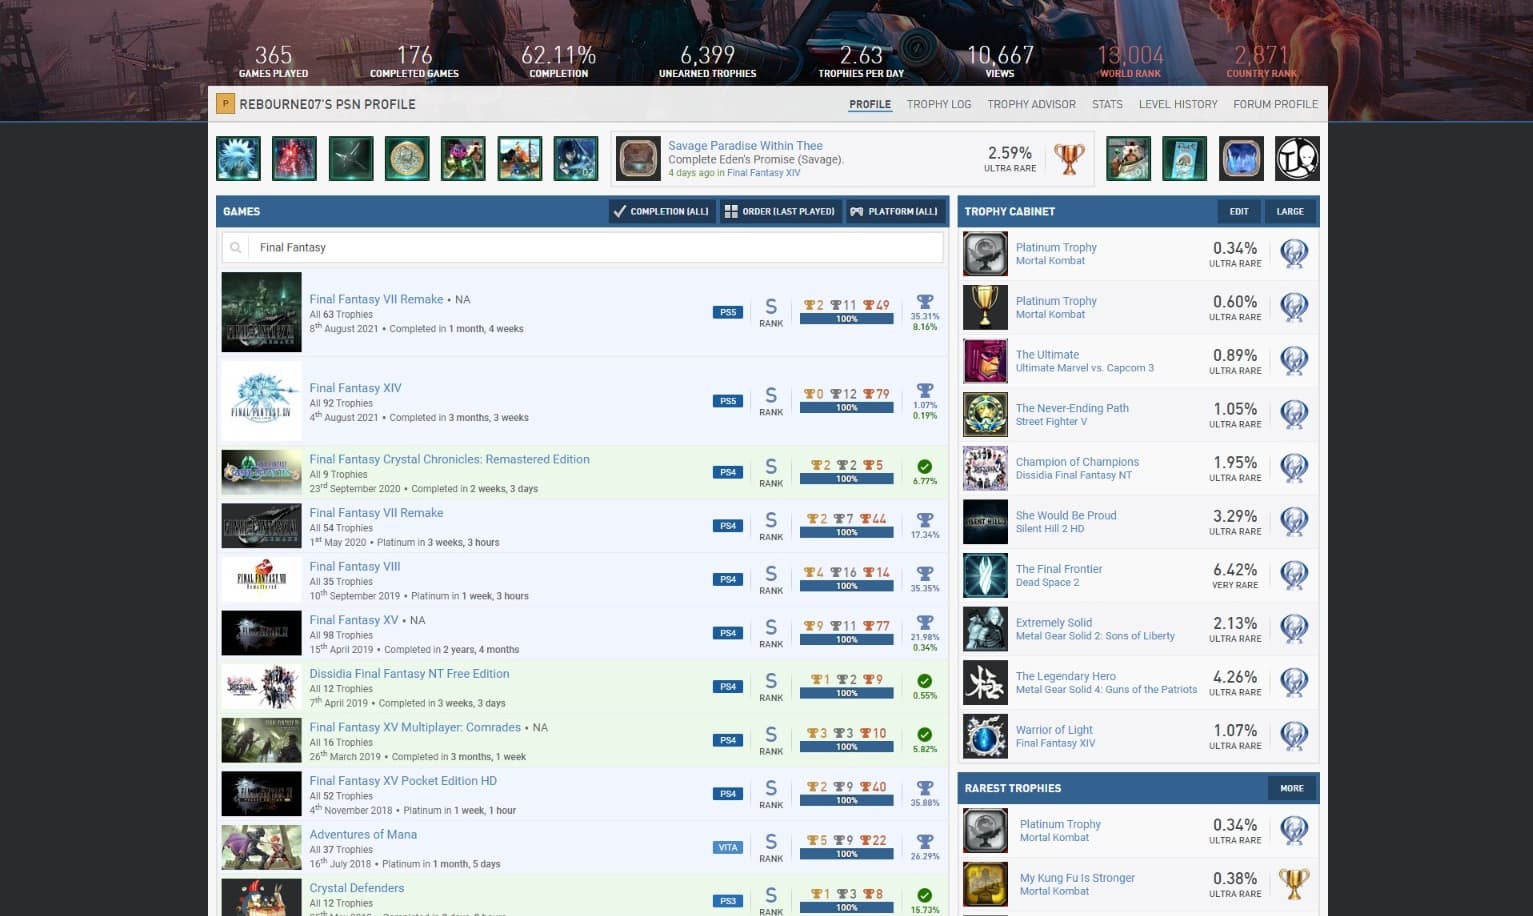Click the Dead Space 2 game link
This screenshot has width=1533, height=916.
click(x=1047, y=582)
